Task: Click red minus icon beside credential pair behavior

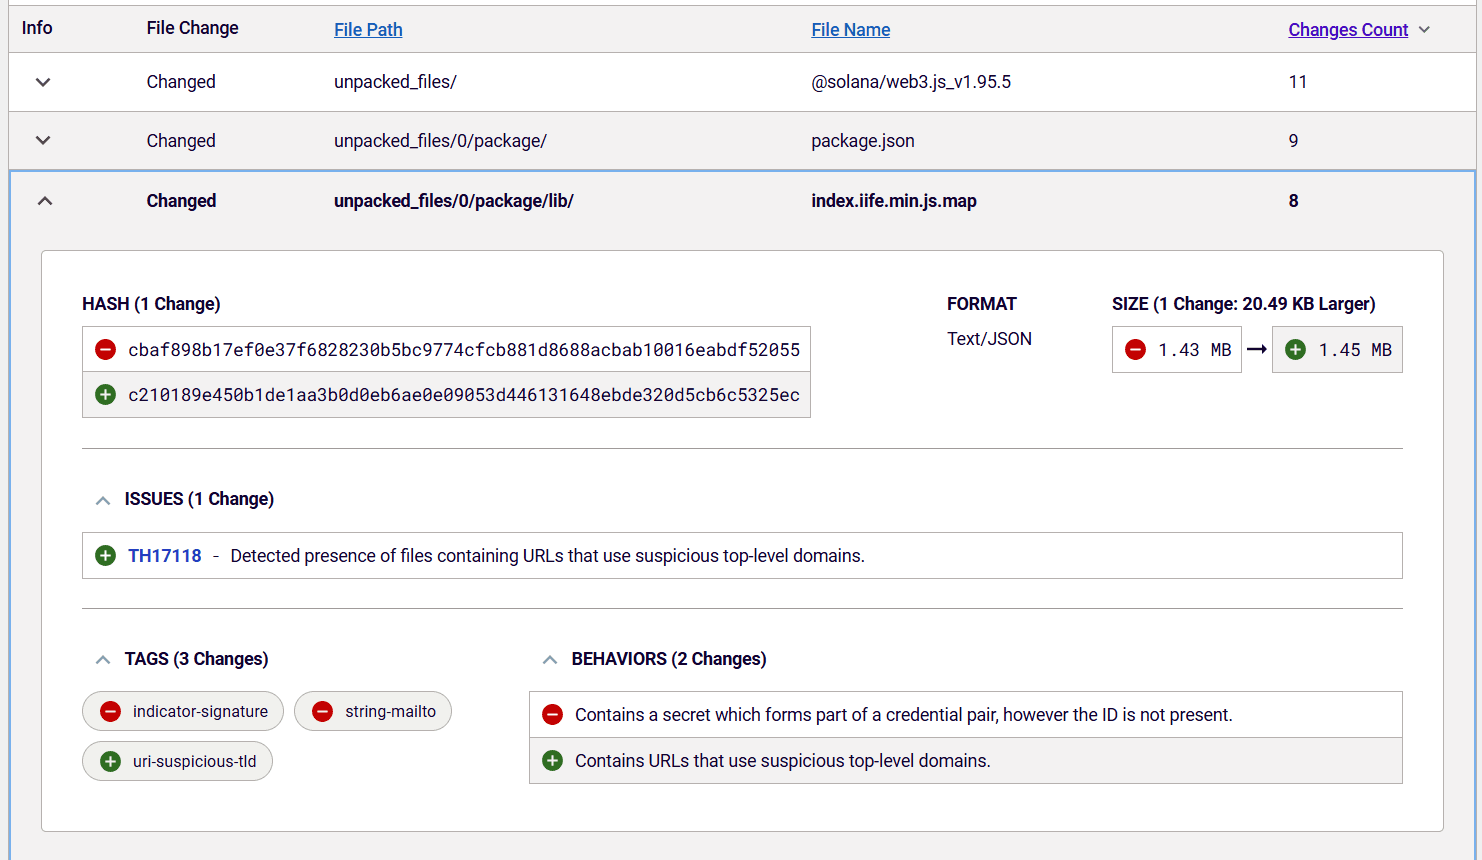Action: [x=552, y=715]
